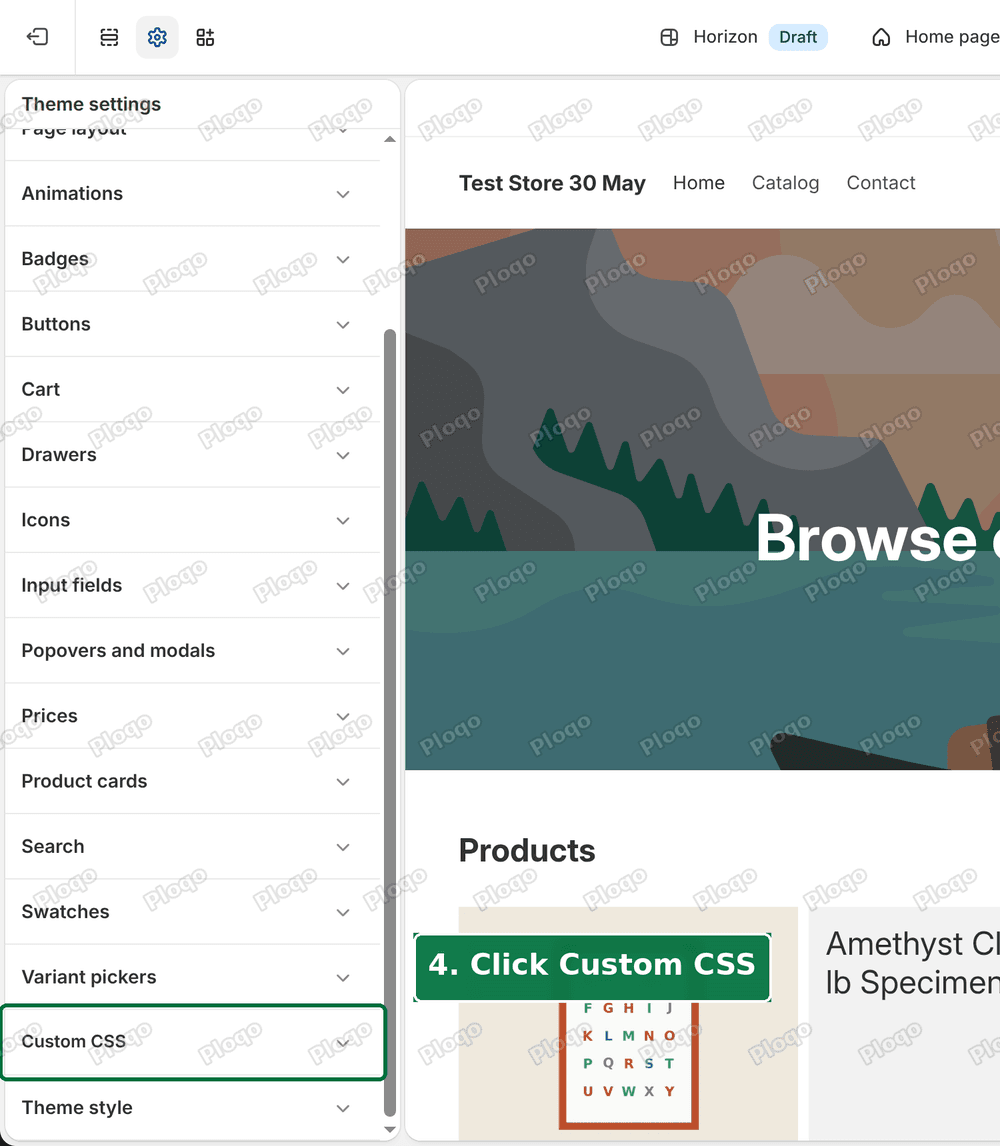This screenshot has width=1000, height=1146.
Task: Click the exit editor icon
Action: [37, 37]
